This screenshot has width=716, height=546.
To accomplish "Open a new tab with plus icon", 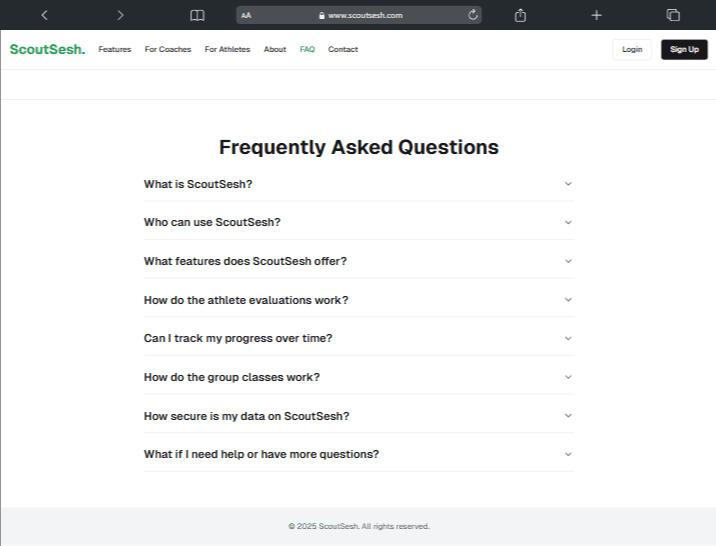I will coord(596,15).
